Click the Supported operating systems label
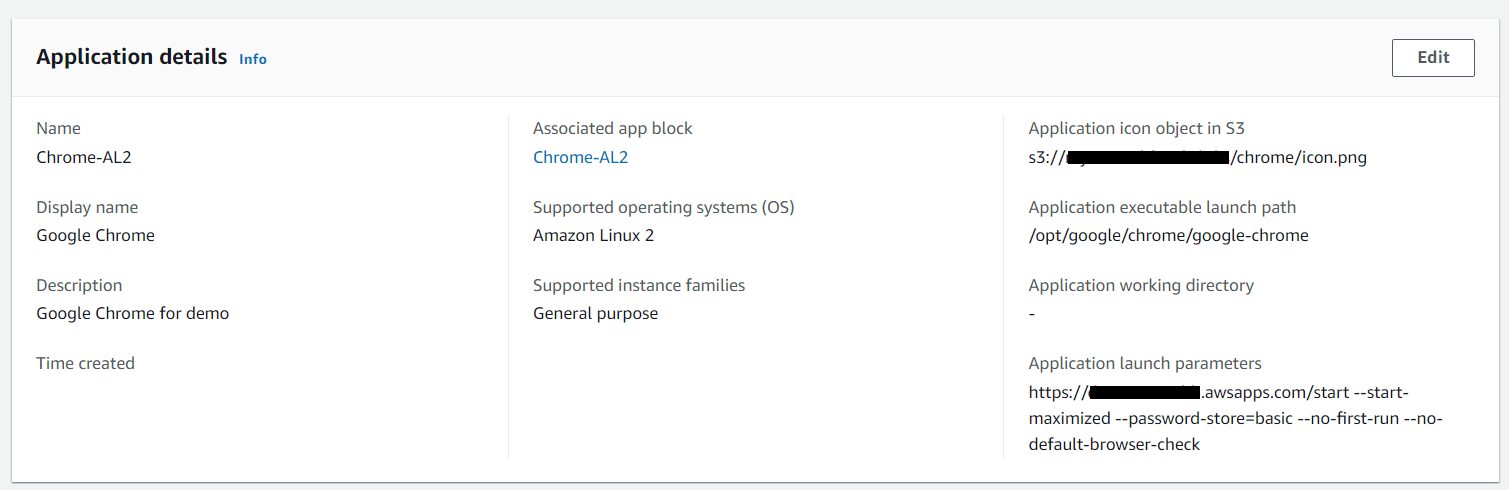 coord(663,207)
